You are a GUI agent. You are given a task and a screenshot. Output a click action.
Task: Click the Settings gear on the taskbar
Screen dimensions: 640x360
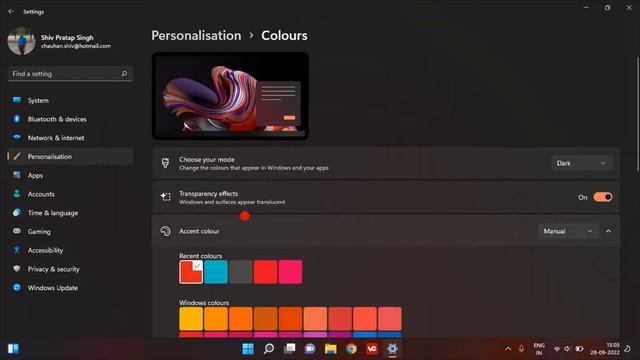tap(392, 349)
